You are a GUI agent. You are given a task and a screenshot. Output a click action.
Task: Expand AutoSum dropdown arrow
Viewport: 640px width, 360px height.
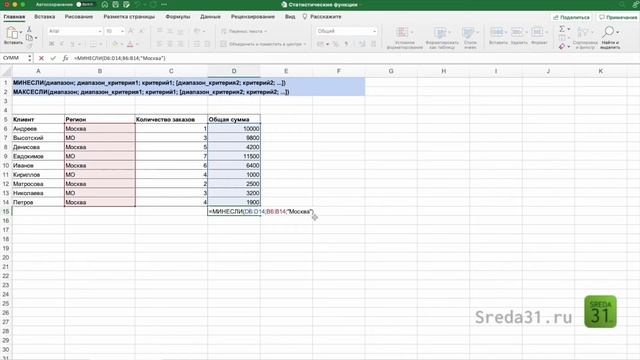click(569, 29)
